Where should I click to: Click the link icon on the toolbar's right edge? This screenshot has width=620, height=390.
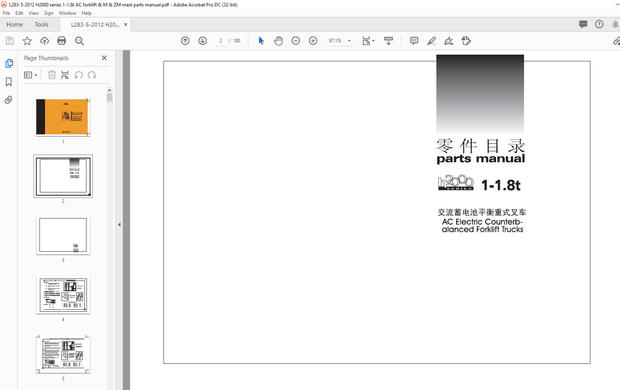point(616,41)
